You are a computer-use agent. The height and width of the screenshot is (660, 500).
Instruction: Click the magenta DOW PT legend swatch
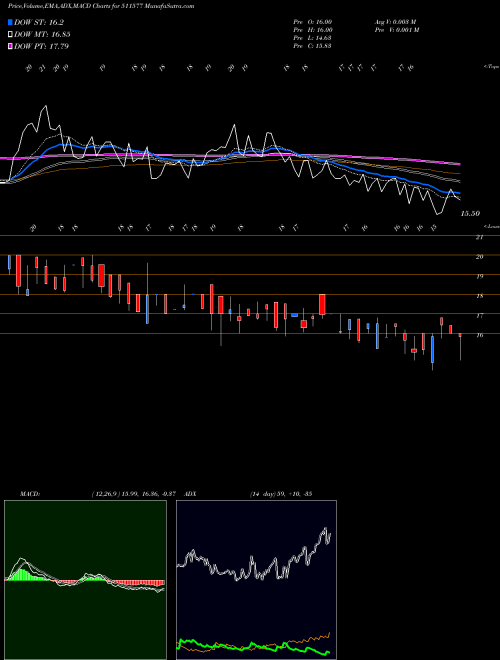pos(10,46)
